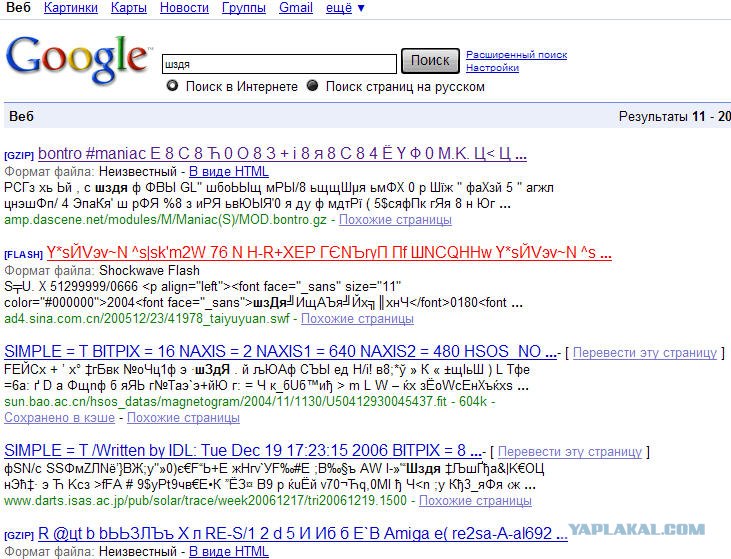Open Расширенный поиск link
The width and height of the screenshot is (731, 559).
517,55
